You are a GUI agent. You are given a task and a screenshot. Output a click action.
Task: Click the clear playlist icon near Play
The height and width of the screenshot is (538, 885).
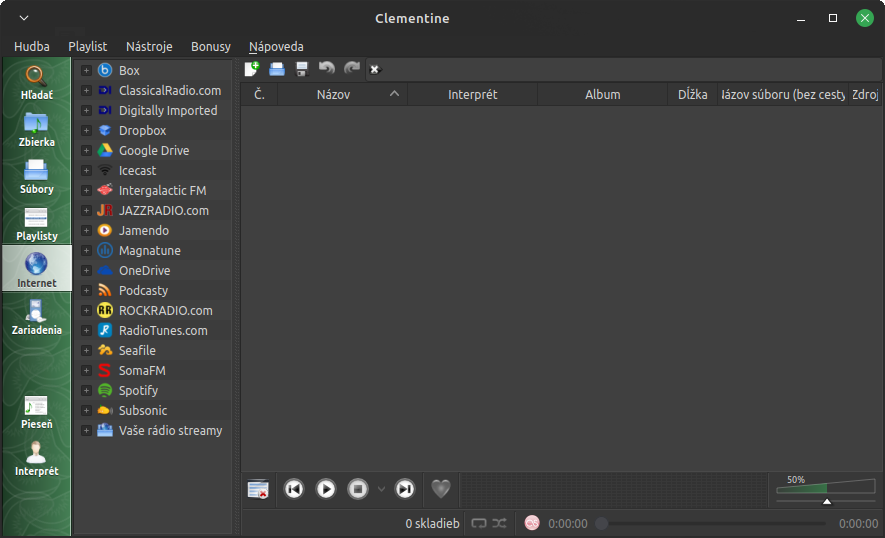click(x=258, y=489)
